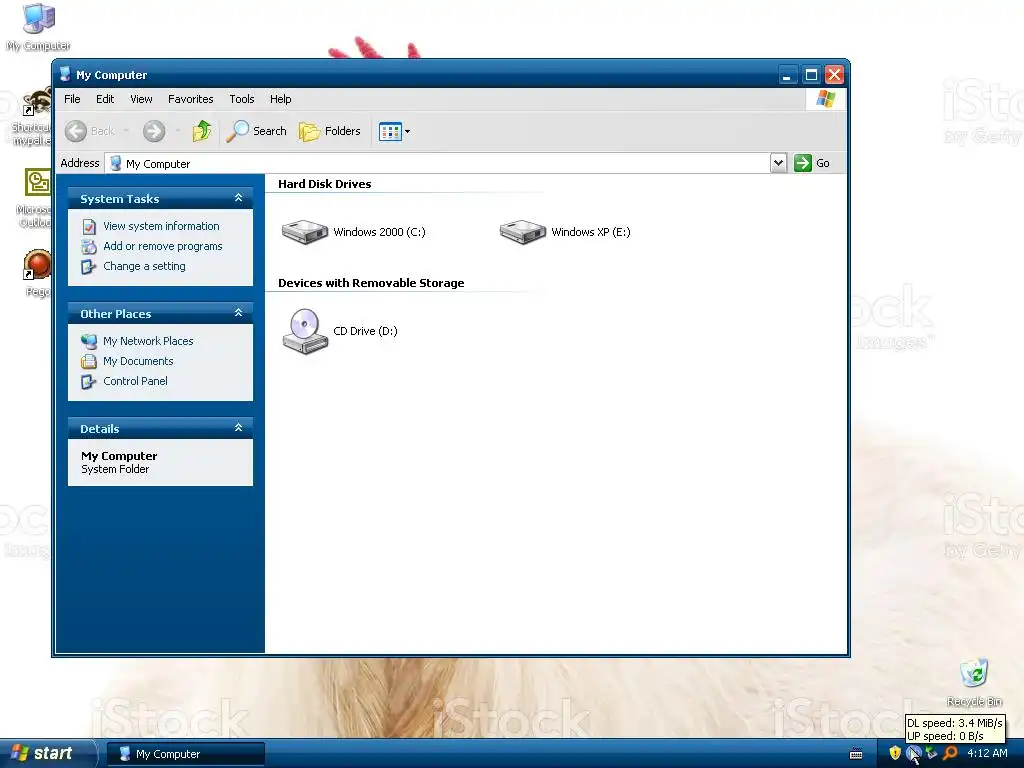Click the My Computer title bar icon
The width and height of the screenshot is (1024, 768).
click(x=65, y=74)
